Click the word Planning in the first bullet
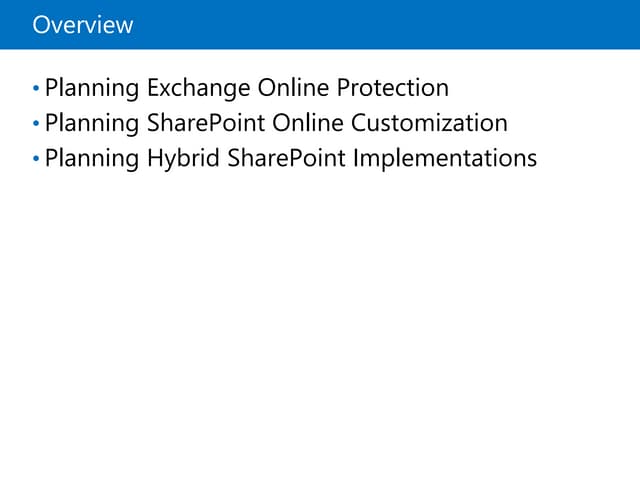Screen dimensions: 640x480 point(92,89)
